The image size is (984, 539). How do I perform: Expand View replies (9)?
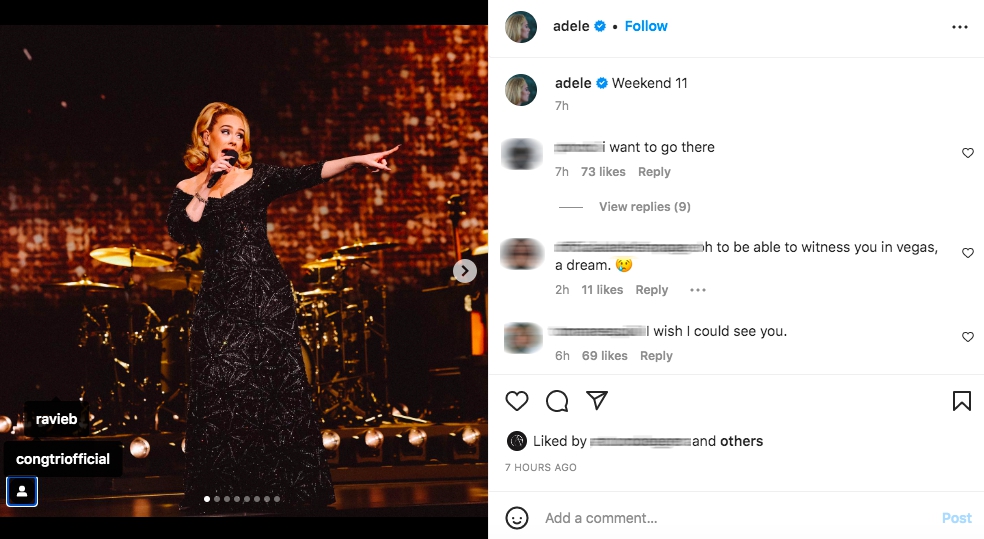(644, 207)
